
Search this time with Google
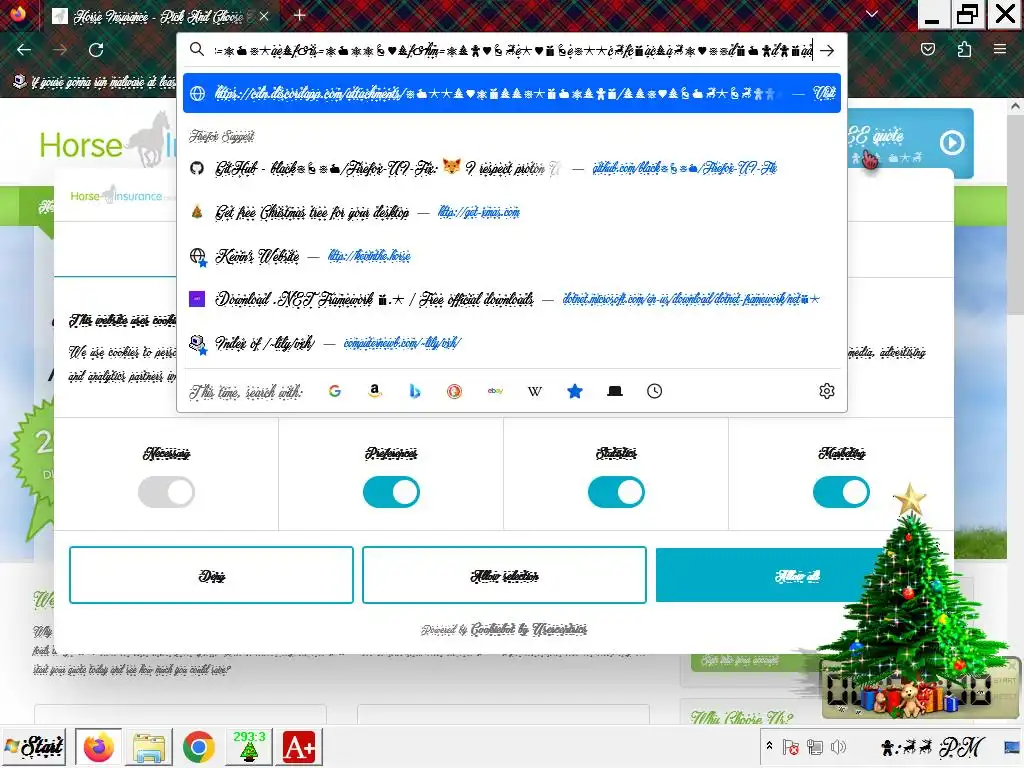tap(335, 391)
